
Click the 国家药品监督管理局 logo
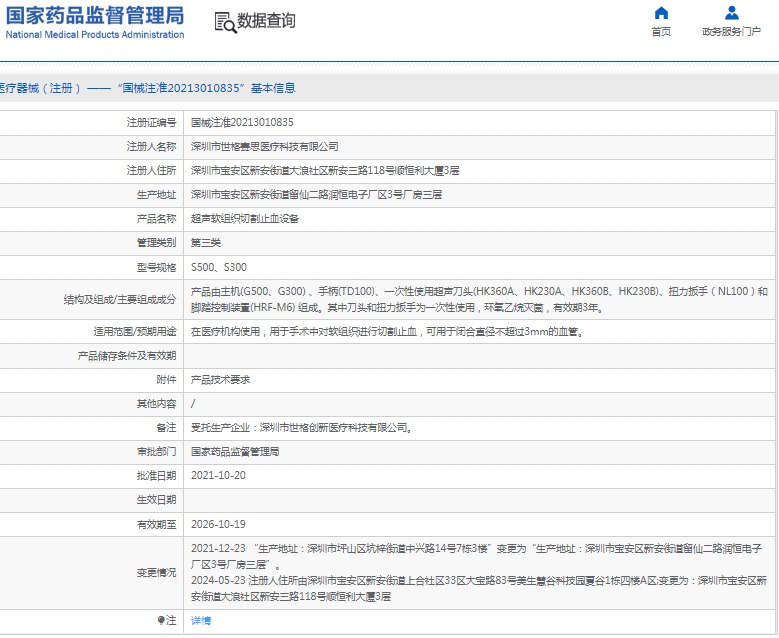95,15
